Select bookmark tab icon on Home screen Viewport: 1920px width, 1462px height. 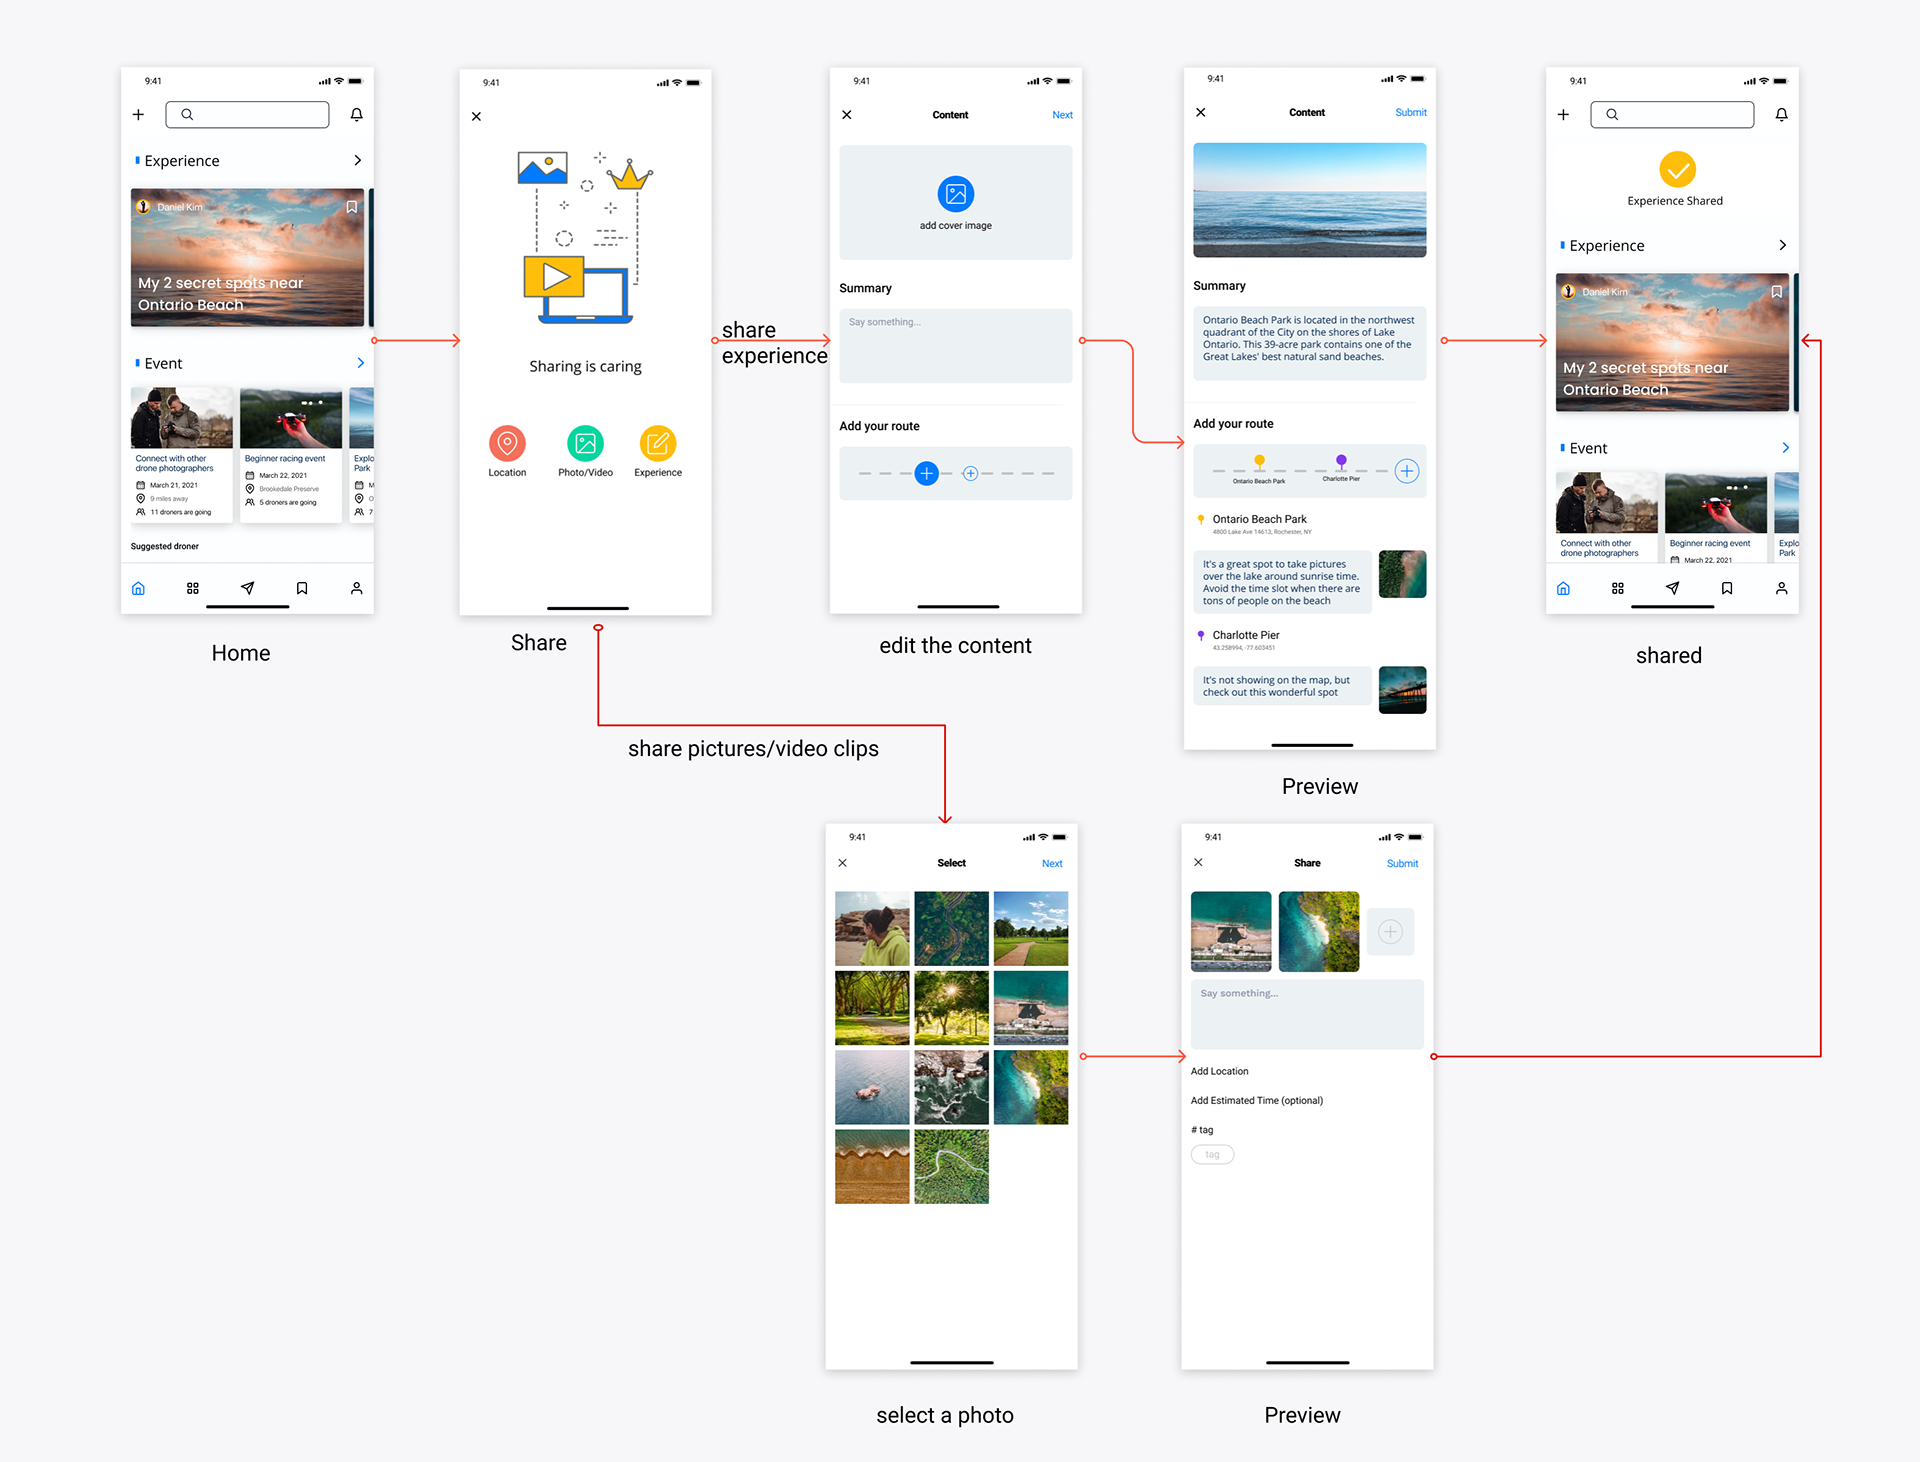tap(302, 588)
